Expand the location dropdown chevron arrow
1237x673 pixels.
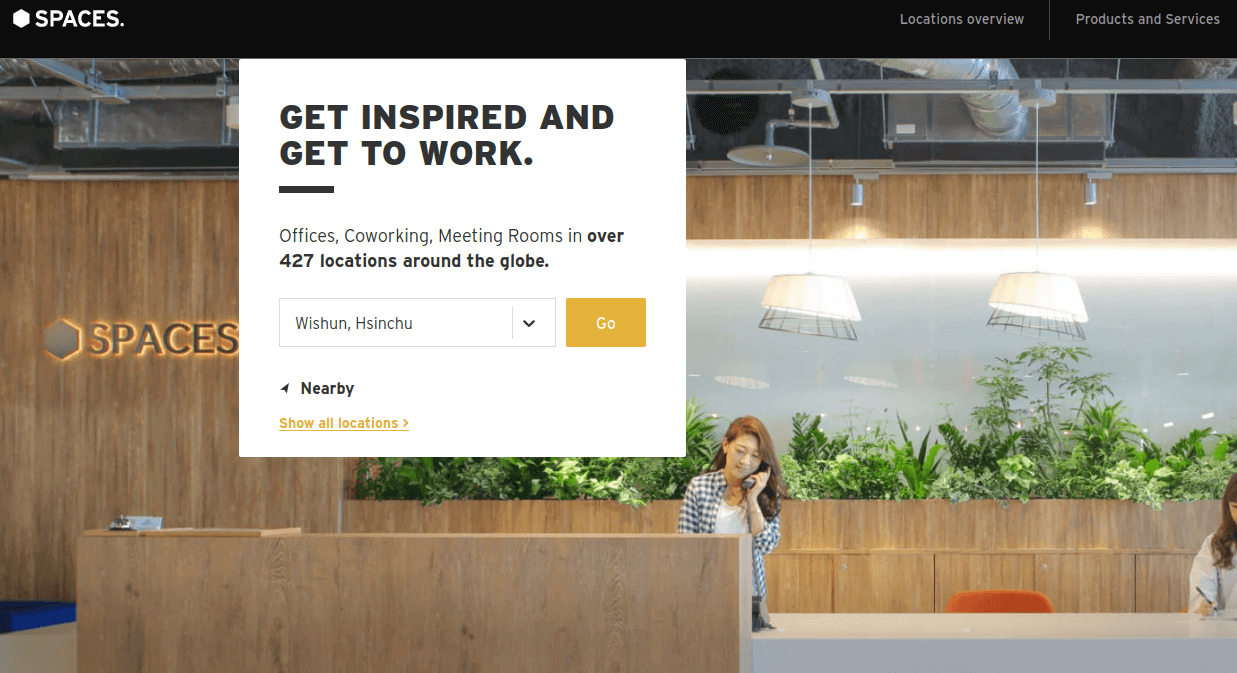click(x=530, y=323)
